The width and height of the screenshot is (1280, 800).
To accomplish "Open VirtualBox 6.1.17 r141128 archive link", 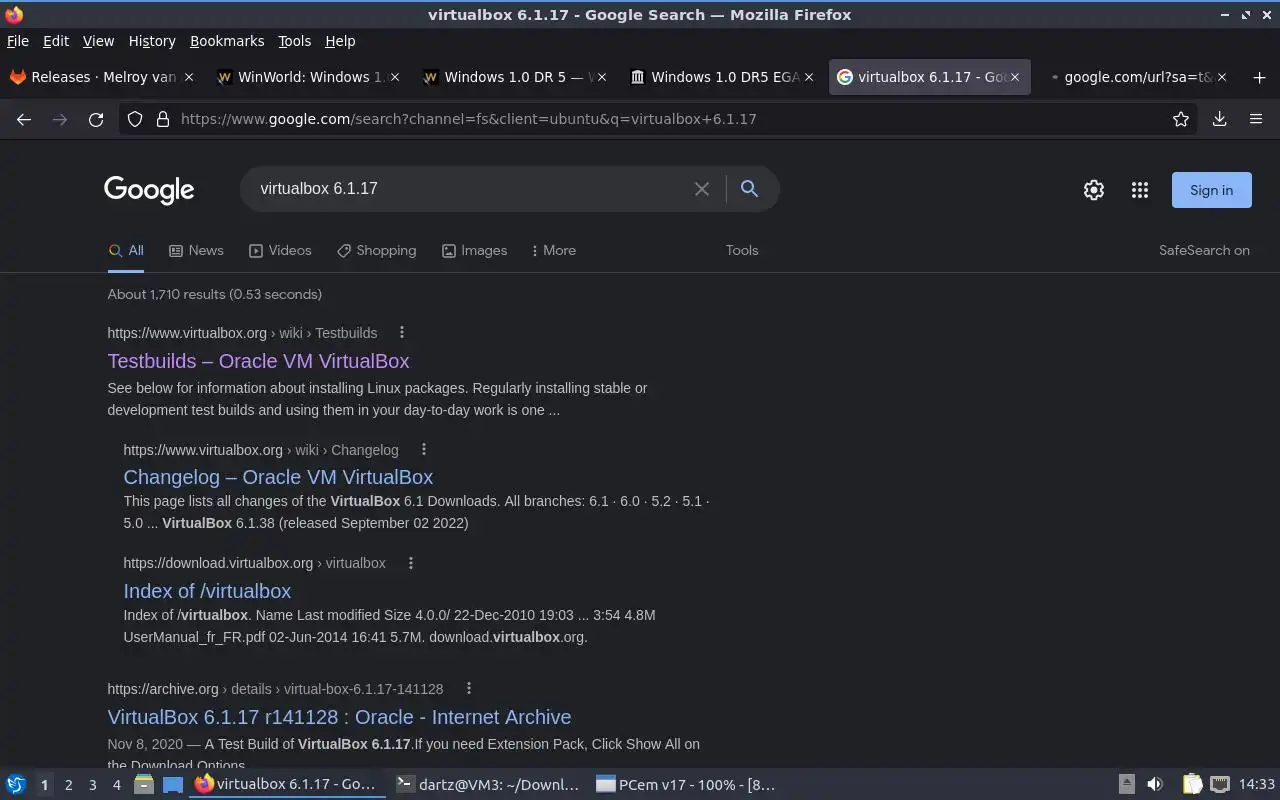I will (339, 717).
